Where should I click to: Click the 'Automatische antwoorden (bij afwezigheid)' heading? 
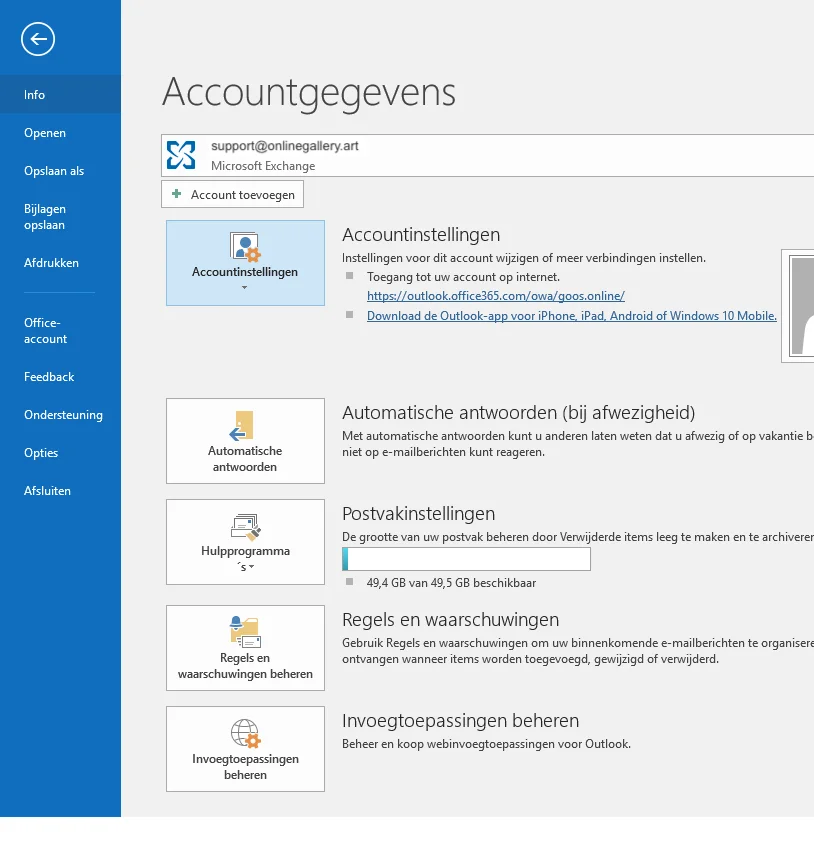(x=519, y=413)
